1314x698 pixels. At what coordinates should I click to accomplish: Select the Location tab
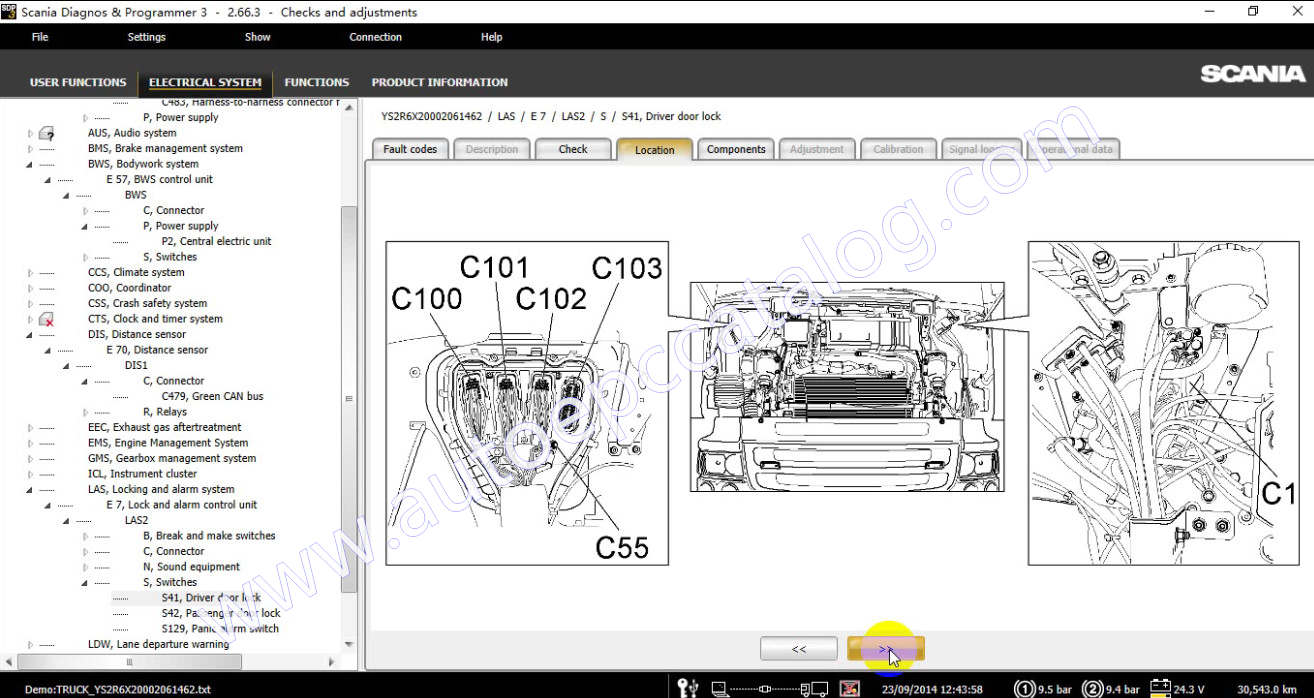coord(655,150)
